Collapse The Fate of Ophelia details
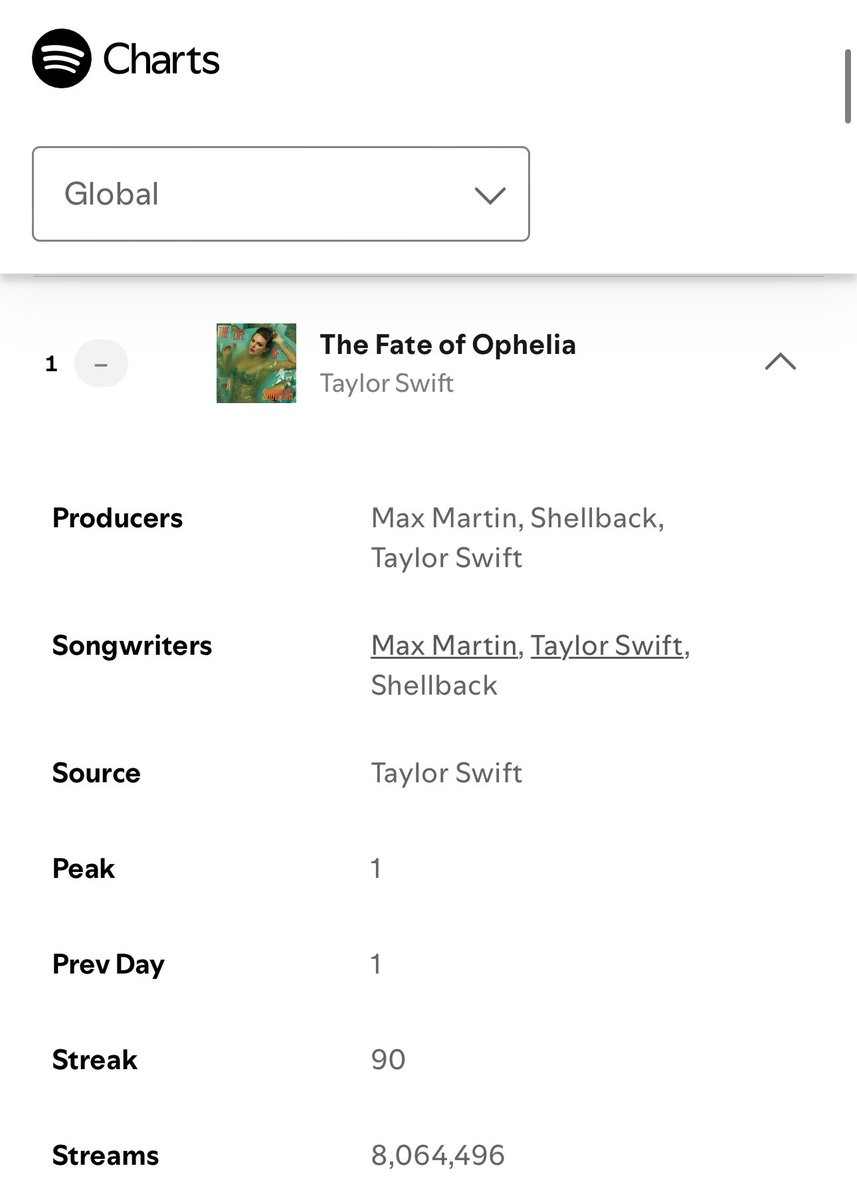This screenshot has height=1200, width=857. [780, 362]
